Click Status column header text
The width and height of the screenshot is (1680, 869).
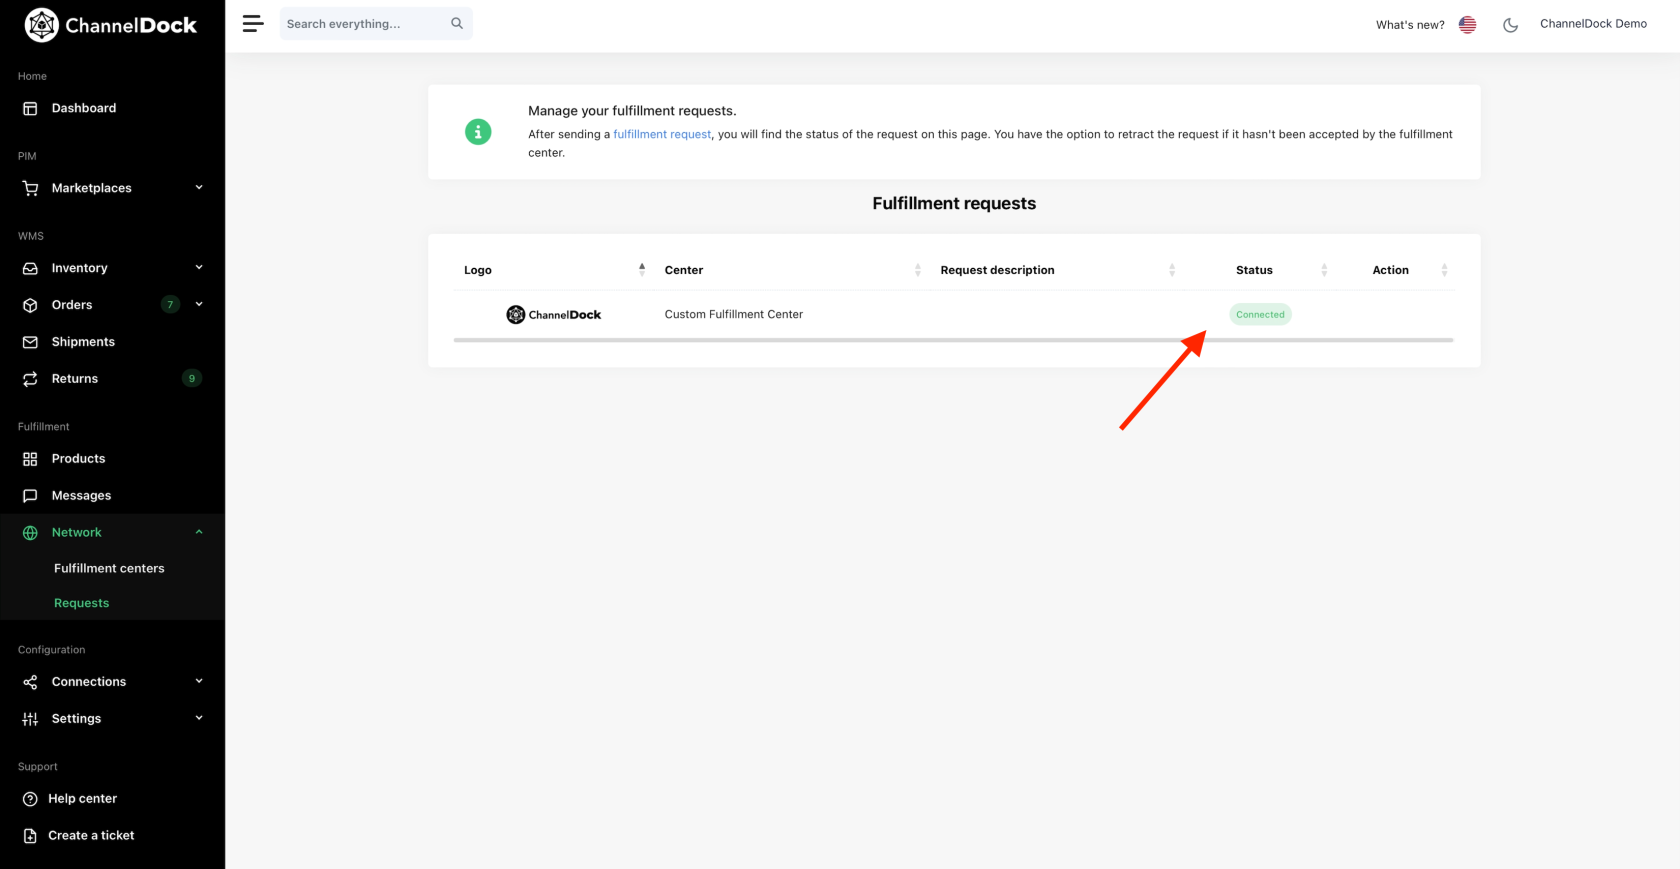point(1254,270)
